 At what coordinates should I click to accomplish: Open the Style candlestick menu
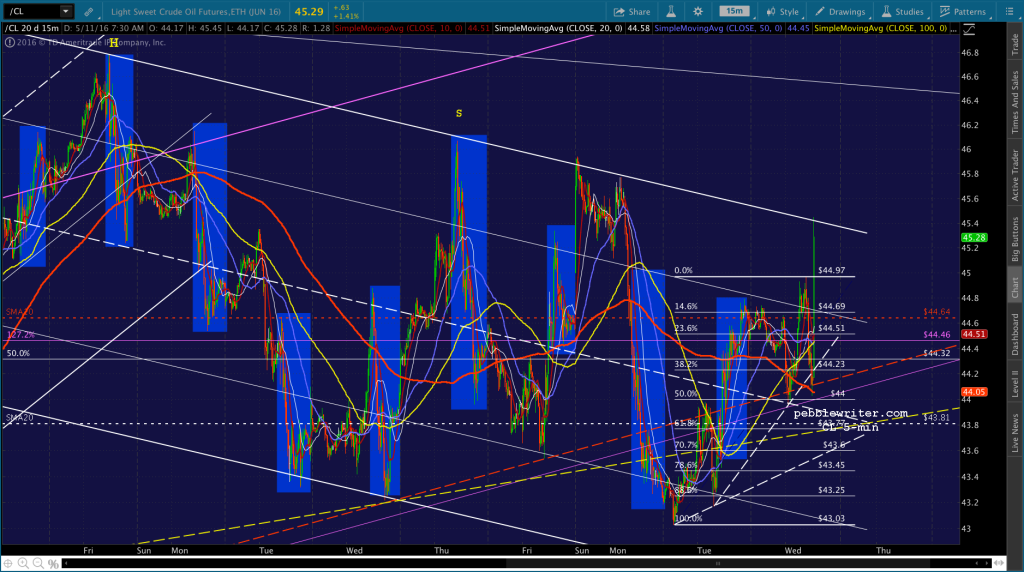[782, 12]
